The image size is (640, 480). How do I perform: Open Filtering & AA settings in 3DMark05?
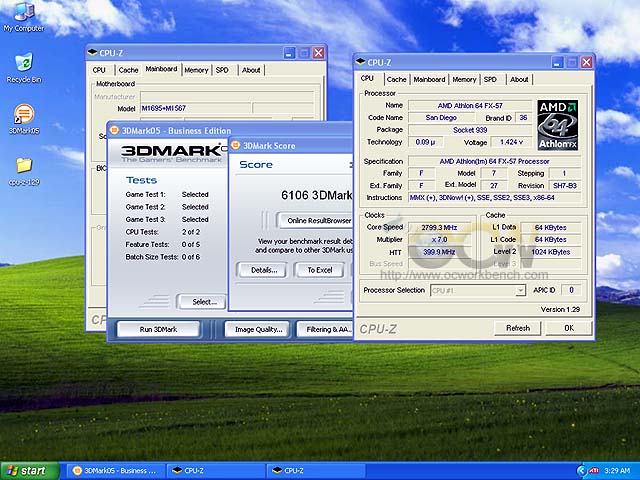click(x=327, y=329)
